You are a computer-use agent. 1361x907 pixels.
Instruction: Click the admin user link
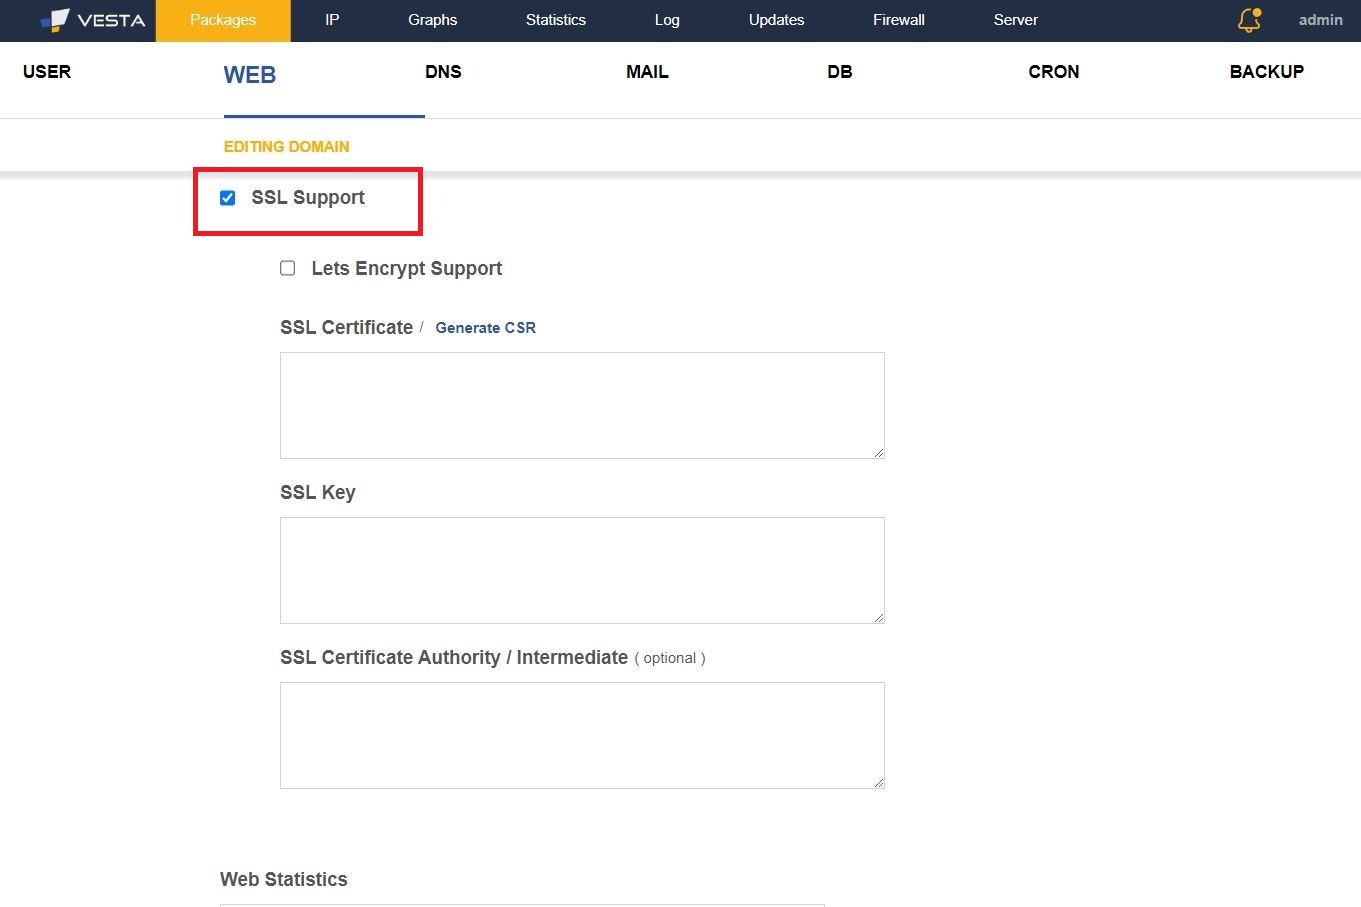[x=1320, y=20]
